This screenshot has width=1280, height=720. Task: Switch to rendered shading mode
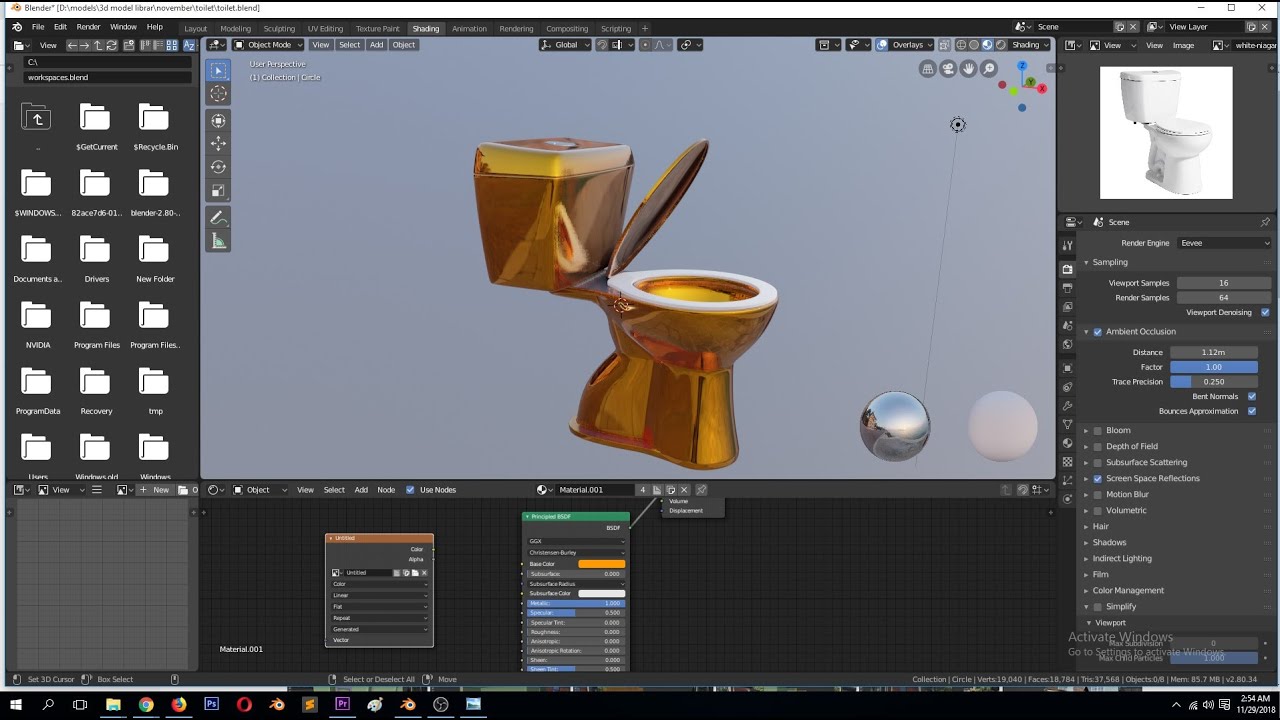[1000, 45]
